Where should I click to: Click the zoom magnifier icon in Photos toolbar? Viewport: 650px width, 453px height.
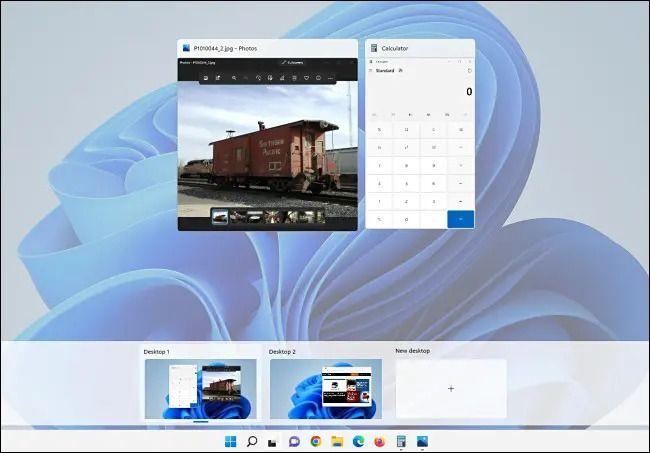coord(234,78)
